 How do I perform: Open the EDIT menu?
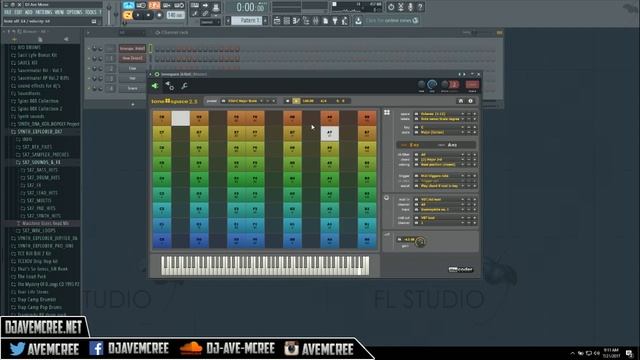(x=18, y=13)
